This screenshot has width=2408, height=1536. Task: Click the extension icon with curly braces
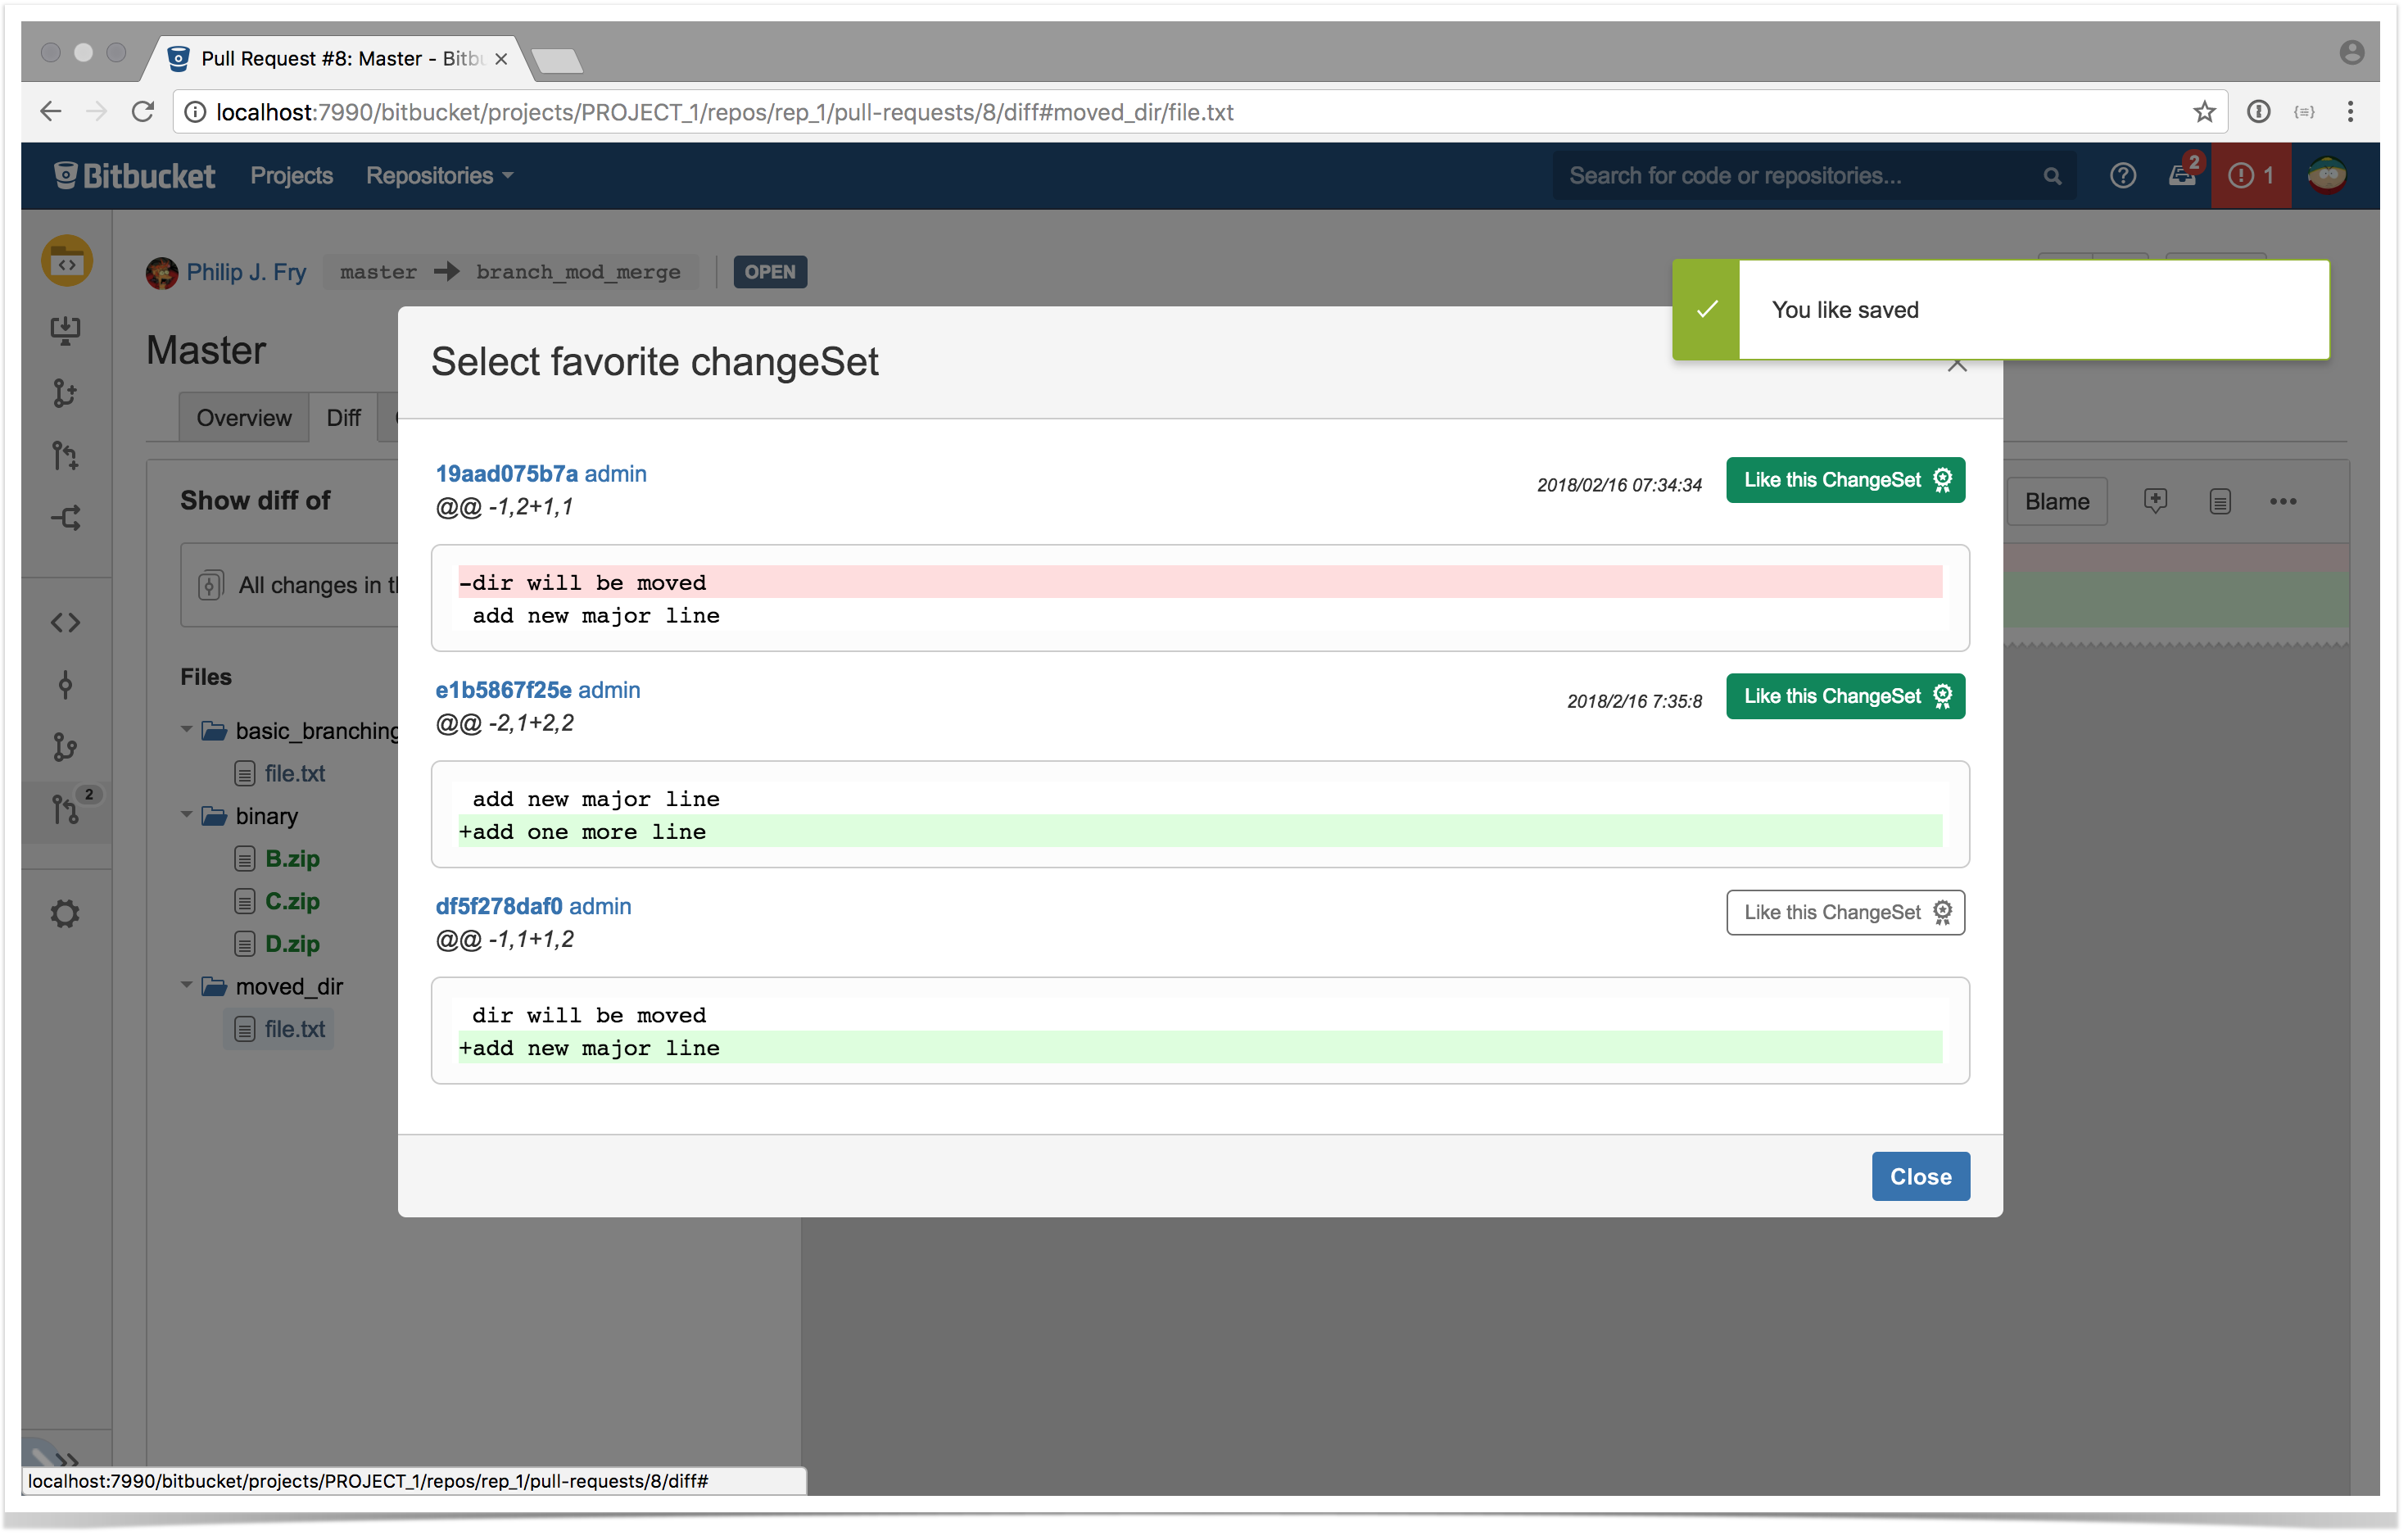[2304, 112]
